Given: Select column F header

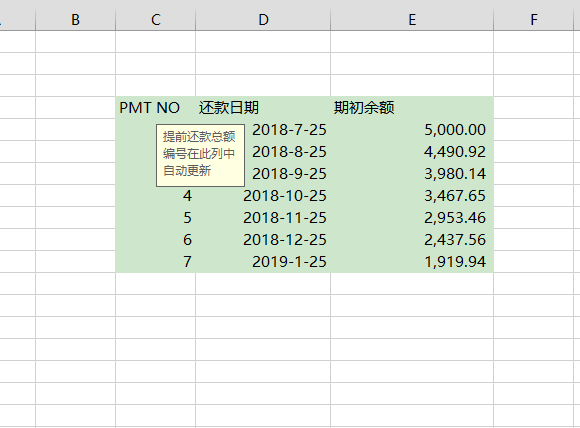Looking at the screenshot, I should (x=533, y=20).
